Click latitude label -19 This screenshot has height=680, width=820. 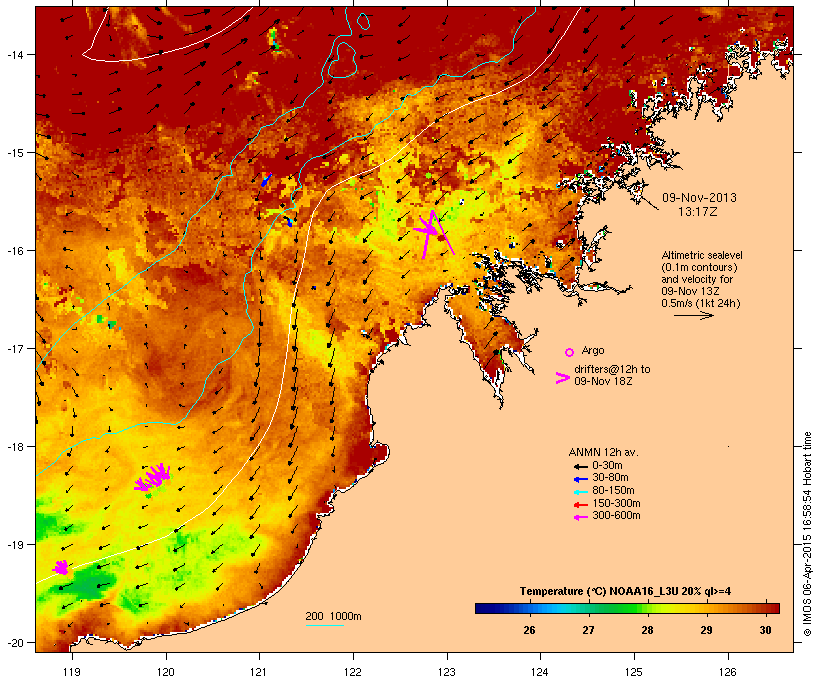14,545
